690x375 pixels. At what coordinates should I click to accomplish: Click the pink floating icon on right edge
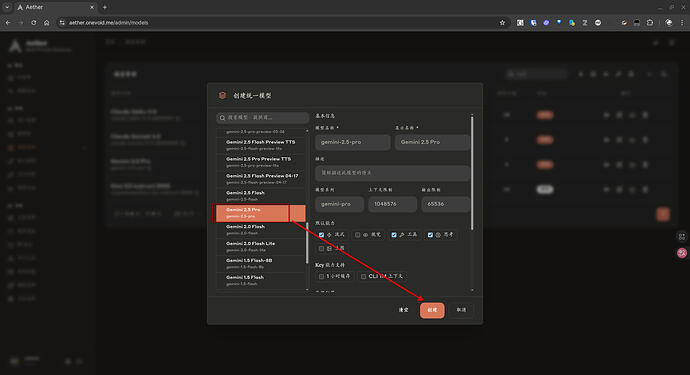682,253
